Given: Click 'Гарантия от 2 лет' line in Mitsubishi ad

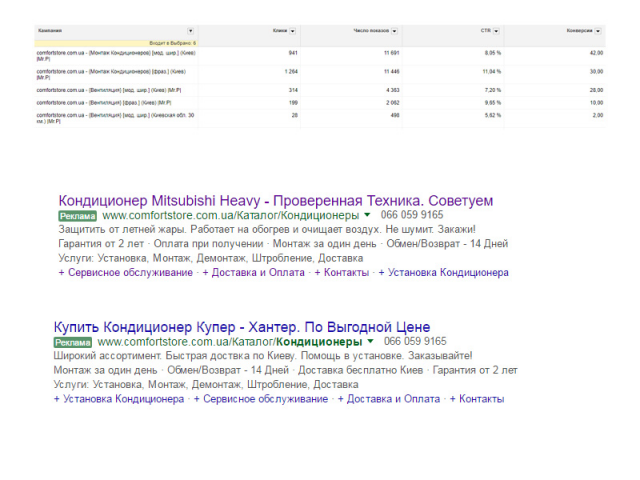Looking at the screenshot, I should point(283,244).
